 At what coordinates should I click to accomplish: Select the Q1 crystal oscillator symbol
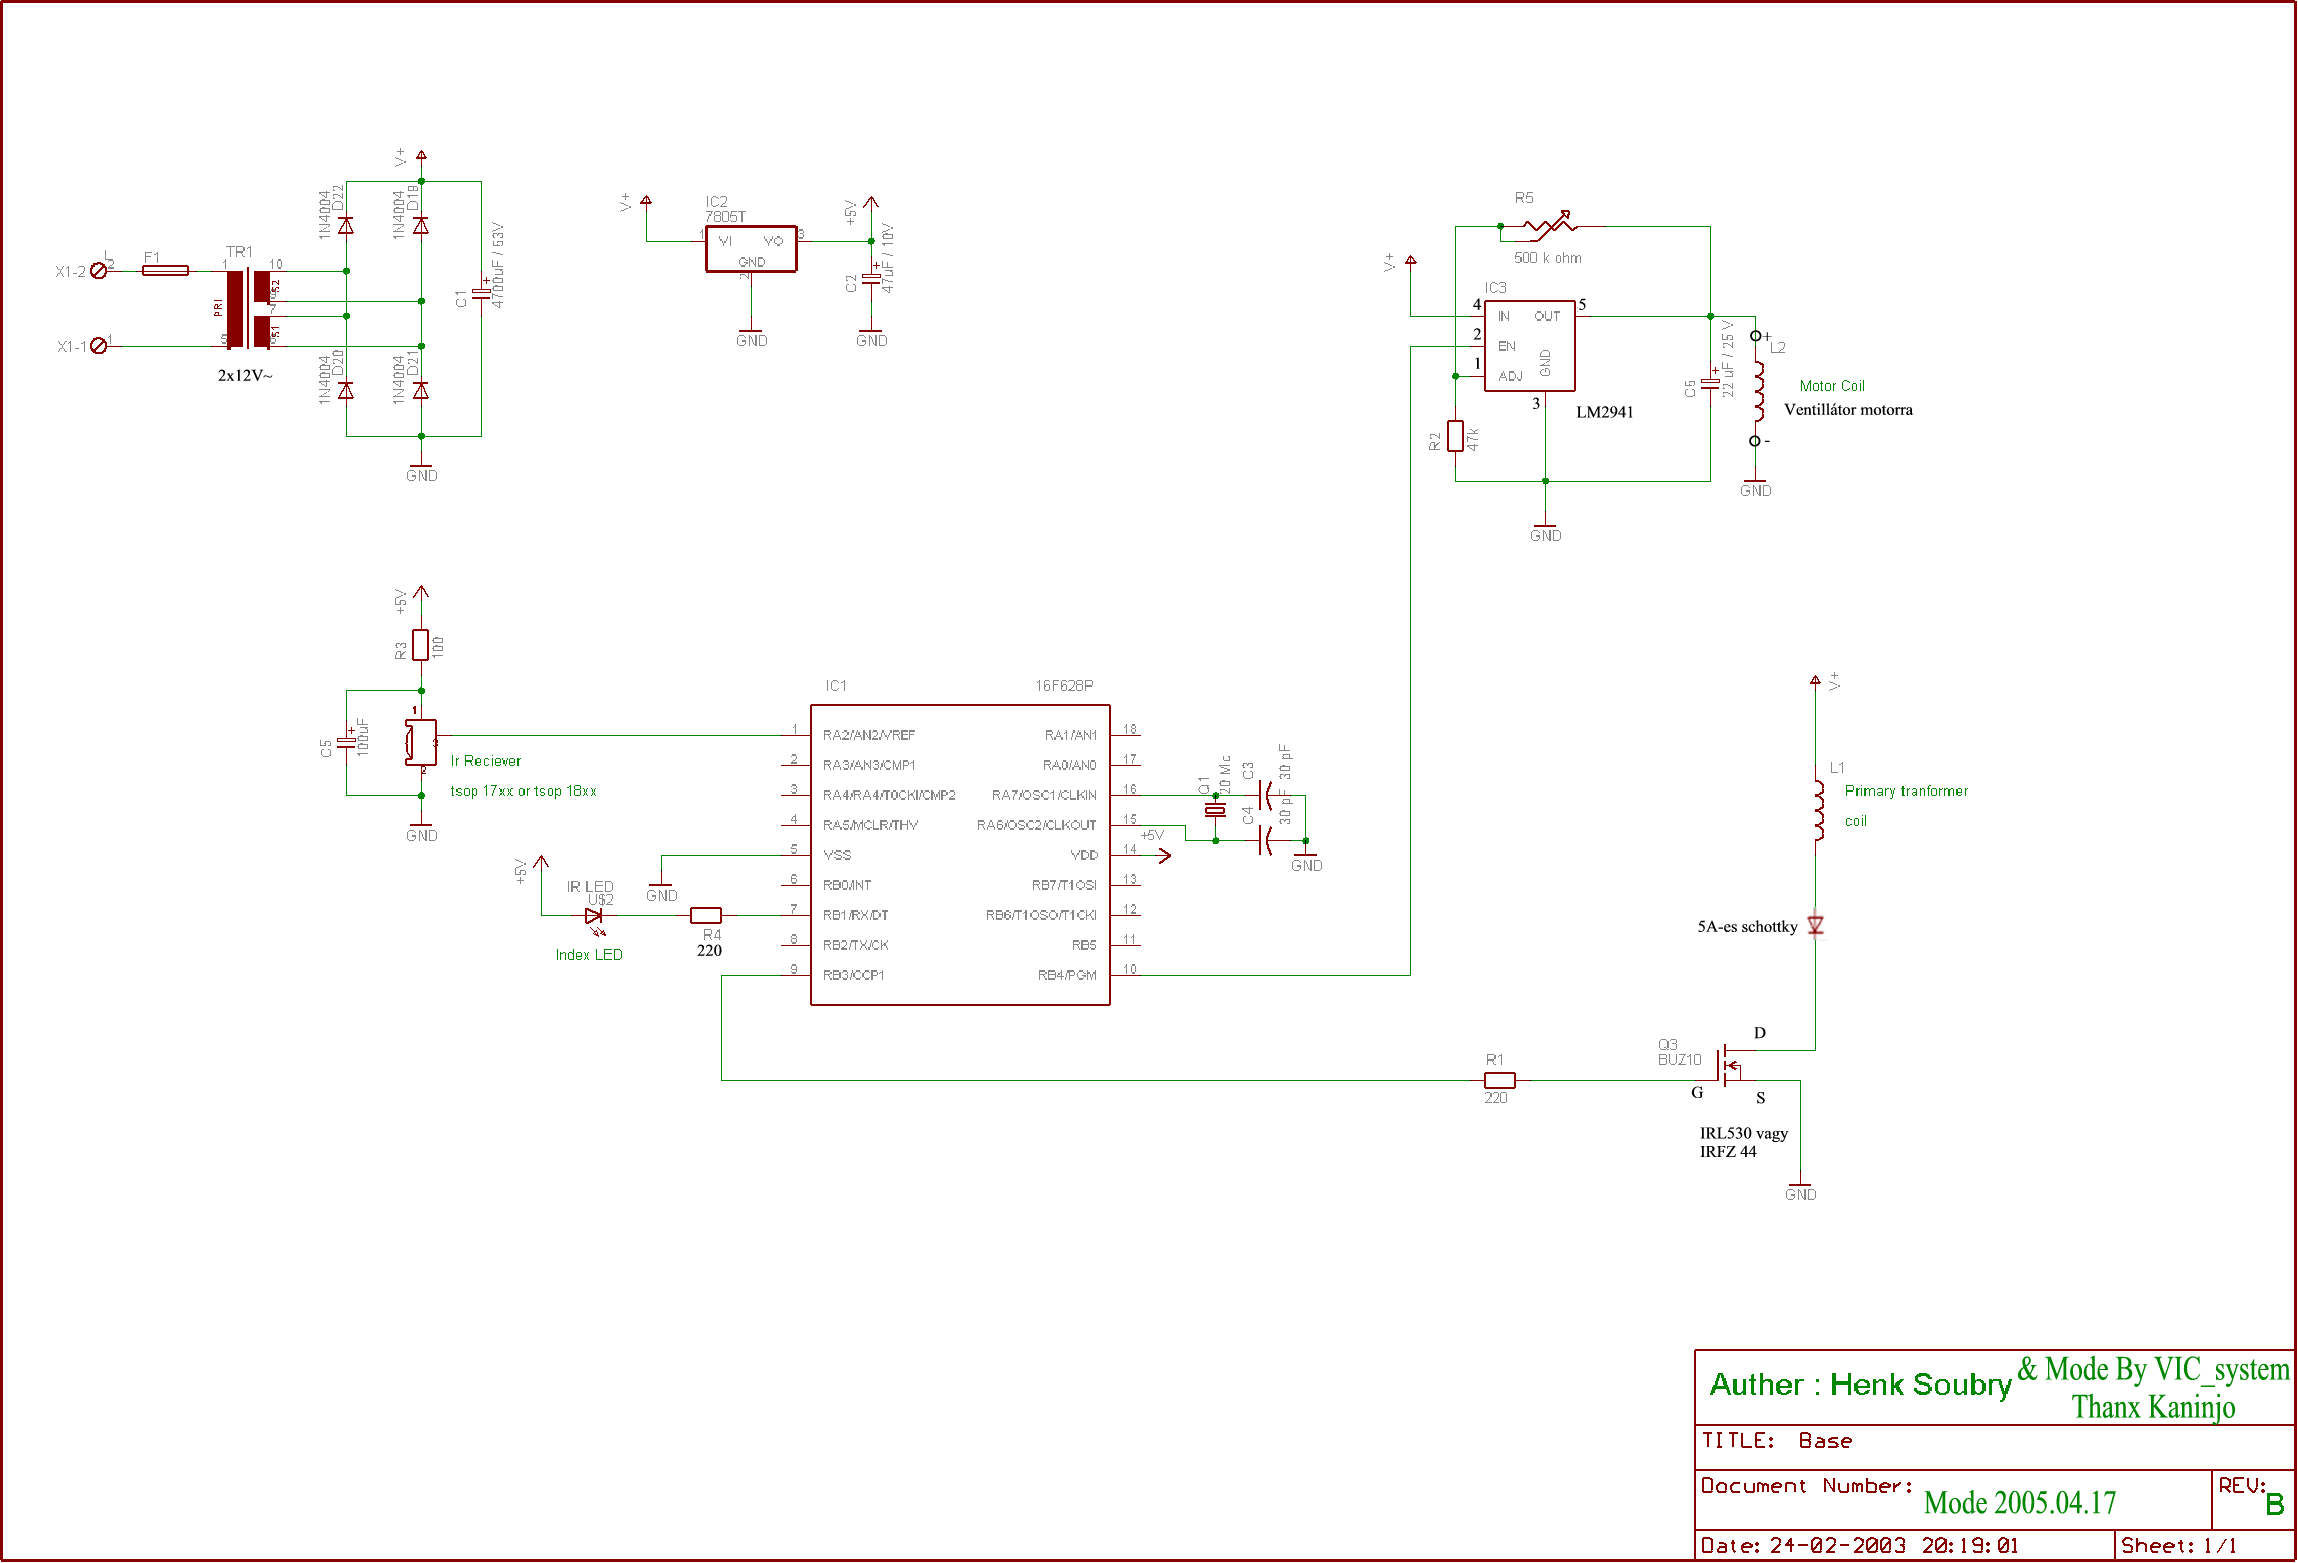(x=1215, y=810)
